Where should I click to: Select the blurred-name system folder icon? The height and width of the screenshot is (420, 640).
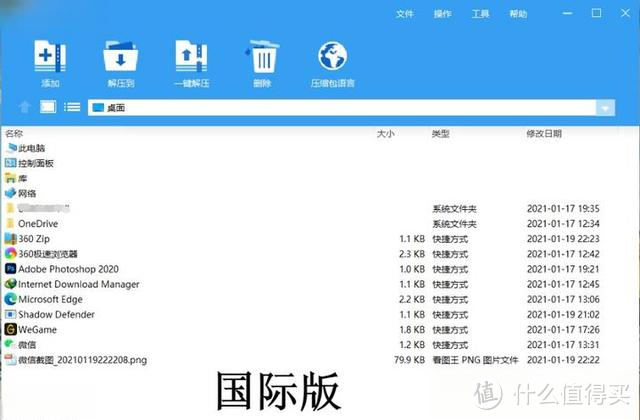click(x=11, y=208)
